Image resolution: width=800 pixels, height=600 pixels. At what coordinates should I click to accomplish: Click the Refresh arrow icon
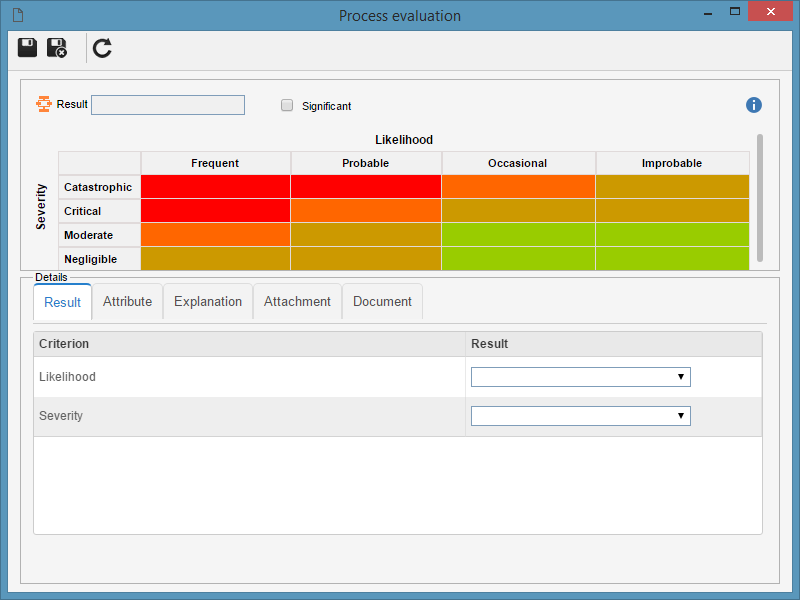pyautogui.click(x=102, y=48)
